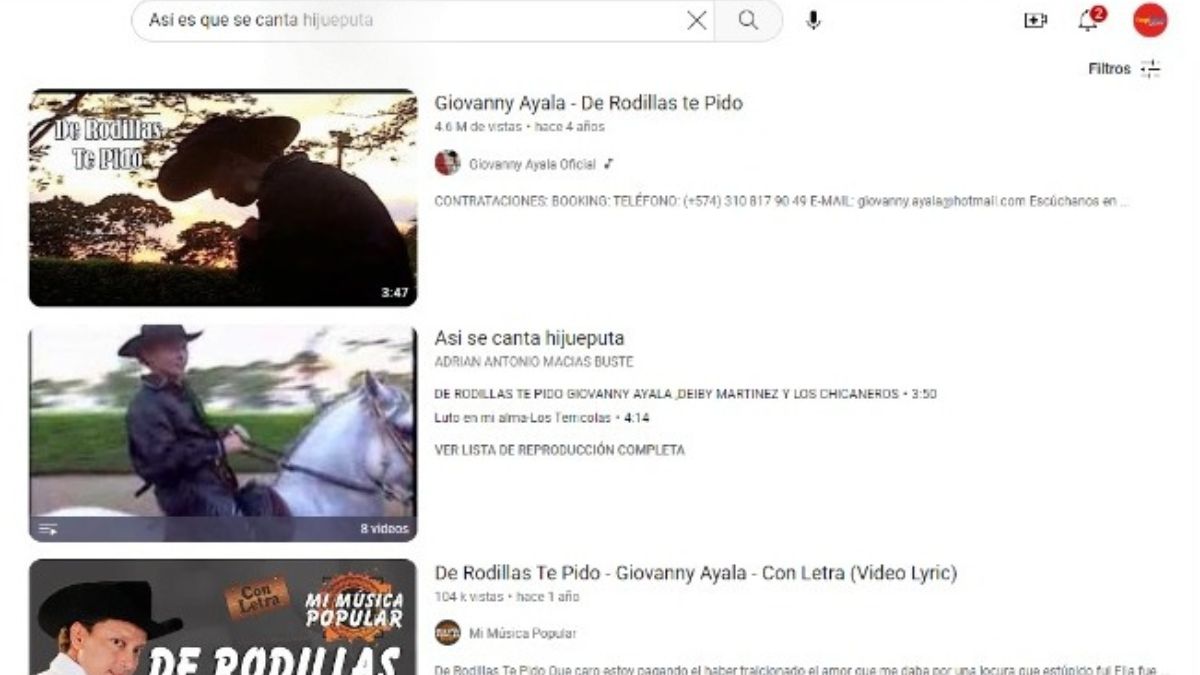This screenshot has height=675, width=1200.
Task: Activate voice search with the microphone icon
Action: tap(812, 18)
